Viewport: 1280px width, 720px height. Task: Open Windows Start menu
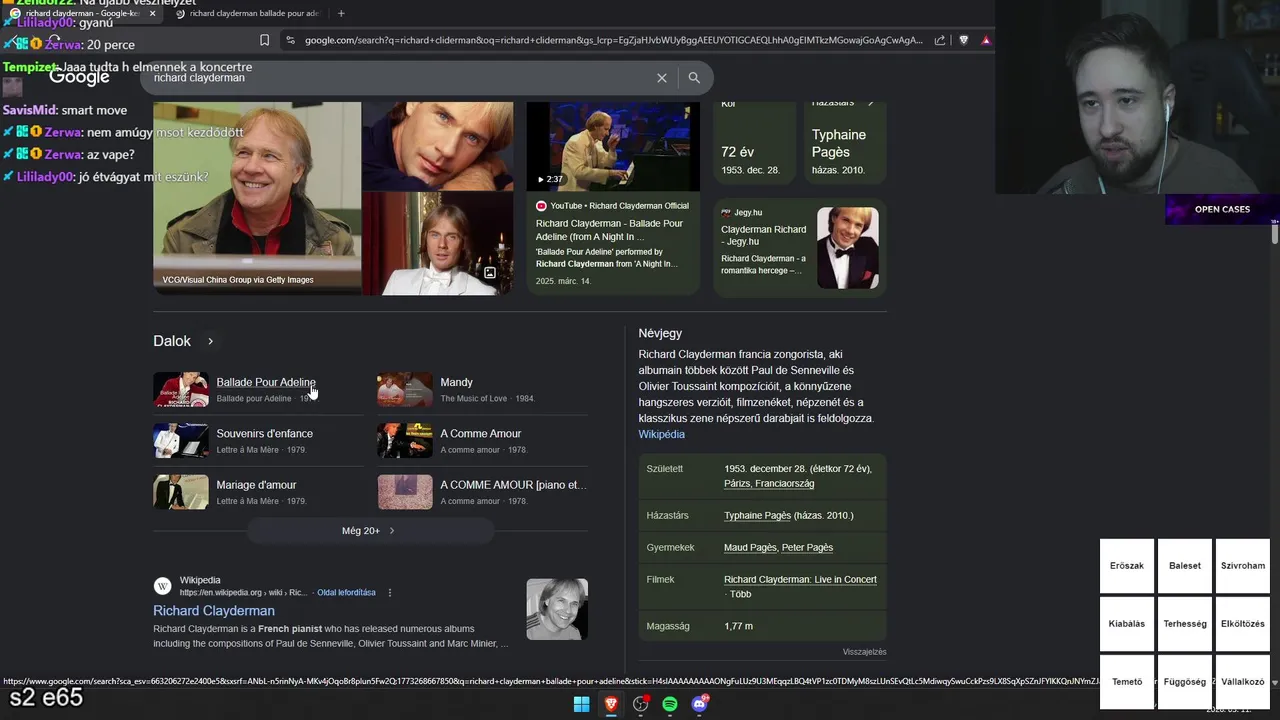581,704
